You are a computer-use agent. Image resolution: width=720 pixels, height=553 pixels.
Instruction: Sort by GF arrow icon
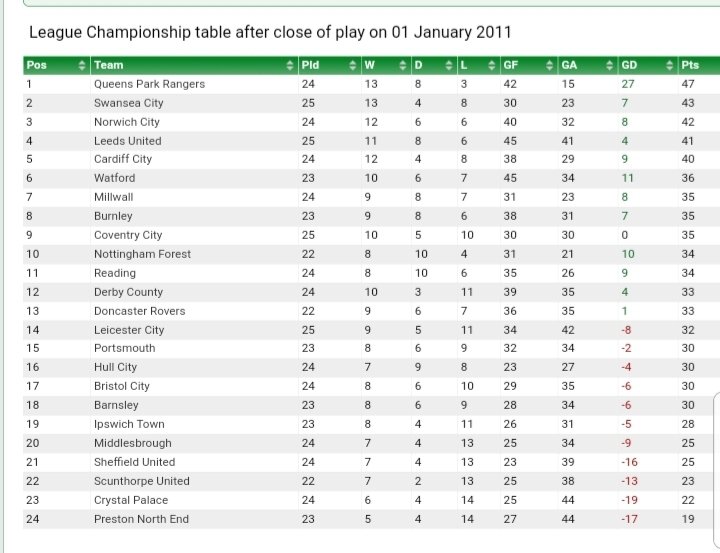[550, 65]
